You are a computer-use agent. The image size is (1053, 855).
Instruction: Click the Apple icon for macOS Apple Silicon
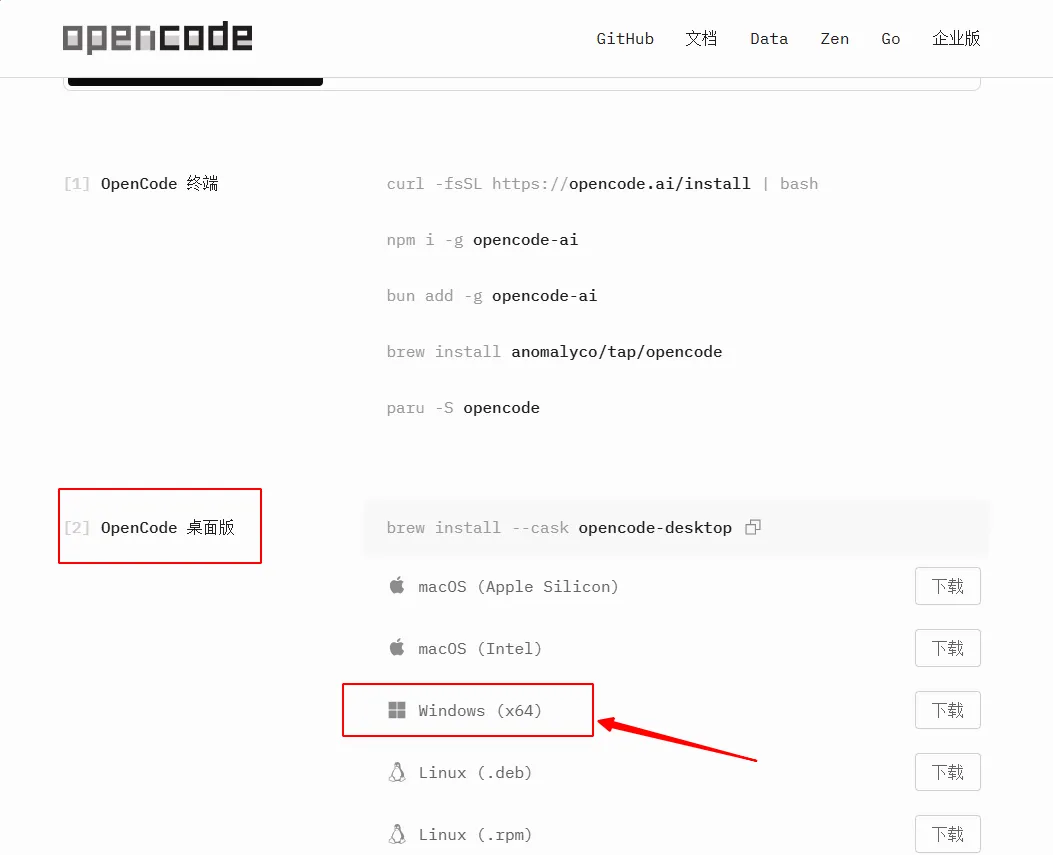[x=397, y=586]
